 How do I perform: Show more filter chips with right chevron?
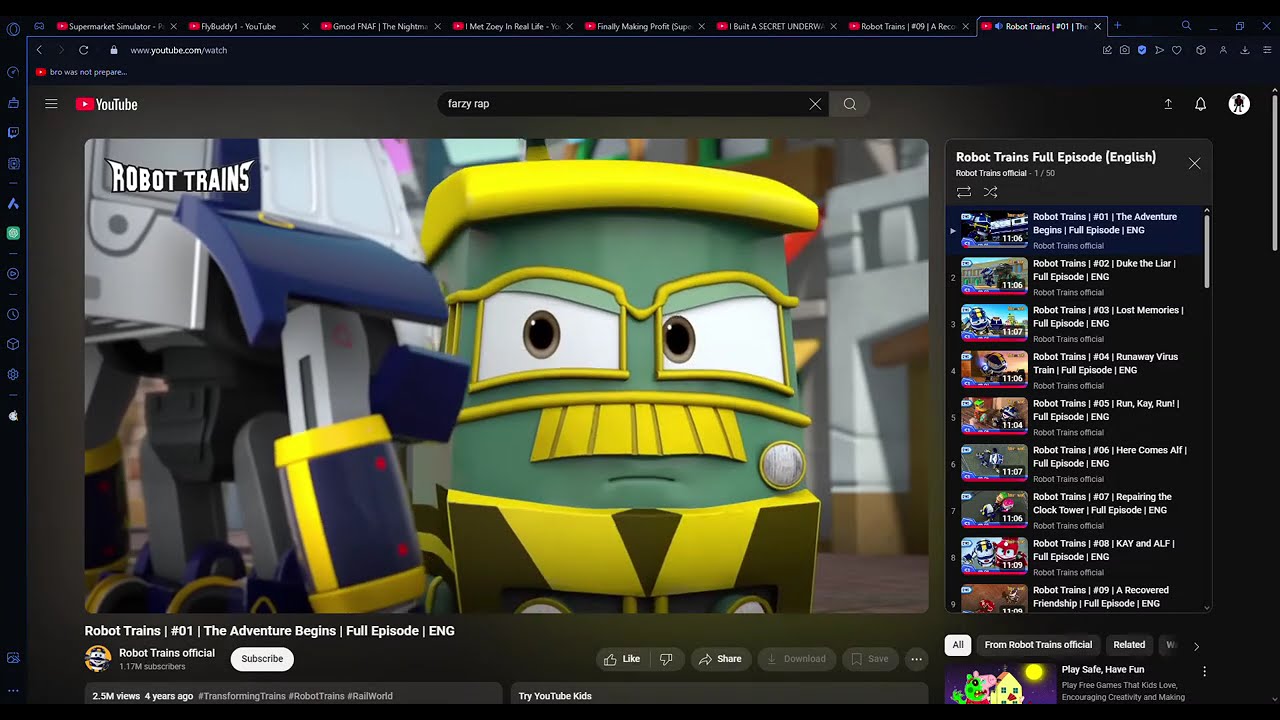point(1196,646)
